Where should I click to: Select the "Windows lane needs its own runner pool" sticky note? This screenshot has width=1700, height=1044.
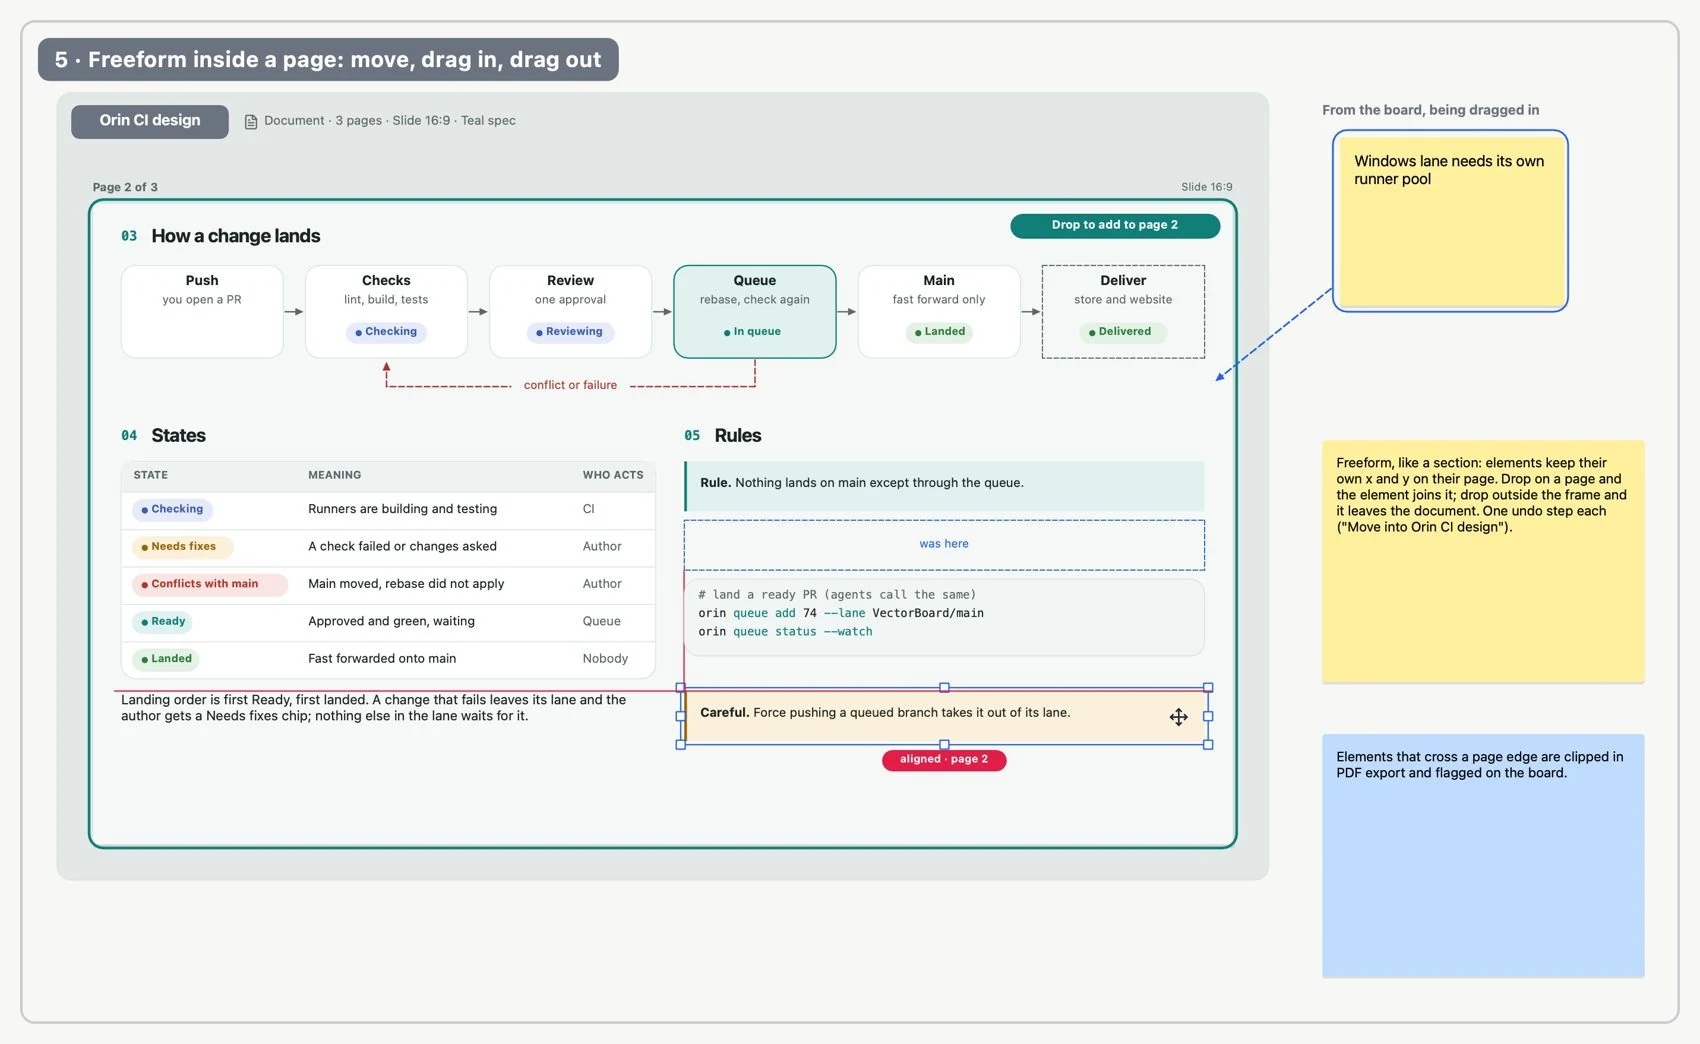(x=1450, y=221)
